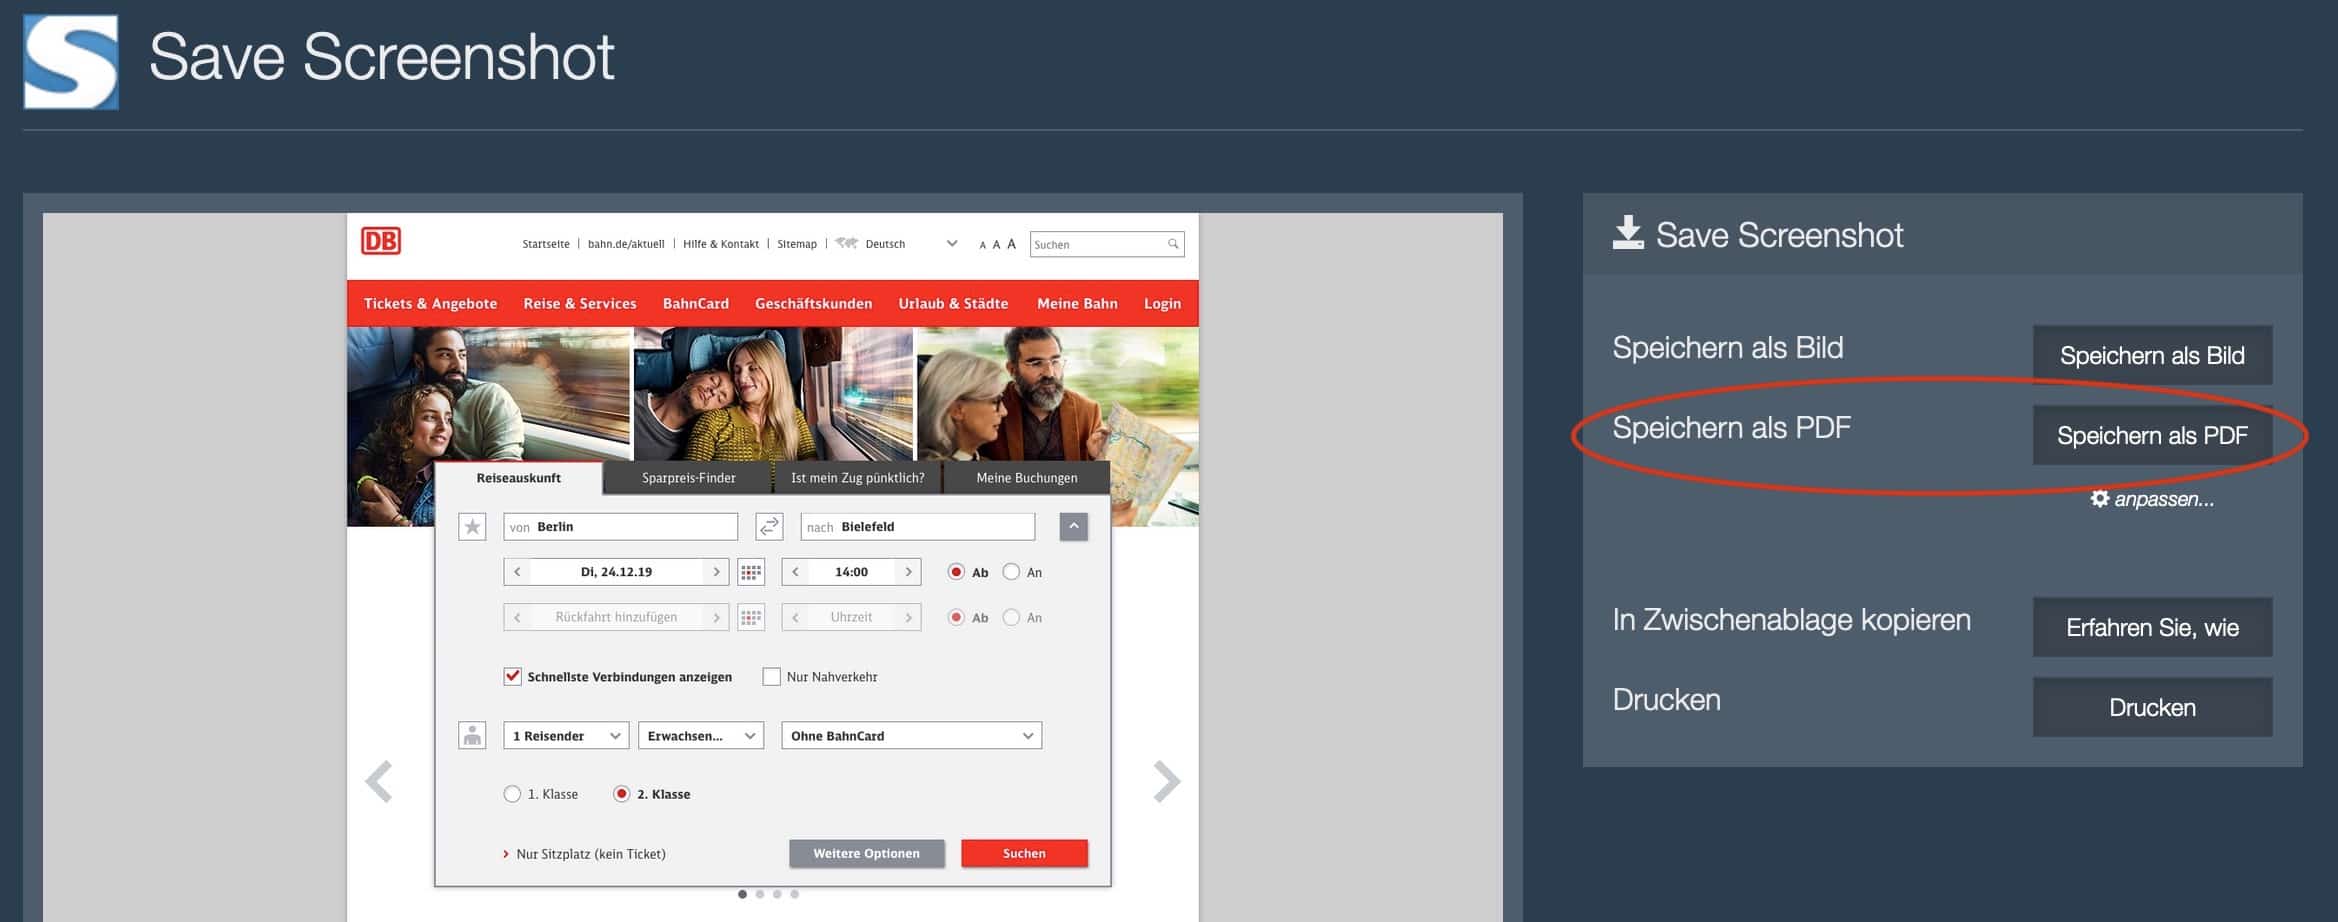Select Ab radio for outbound trip
Screen dimensions: 2338x922
pyautogui.click(x=956, y=572)
